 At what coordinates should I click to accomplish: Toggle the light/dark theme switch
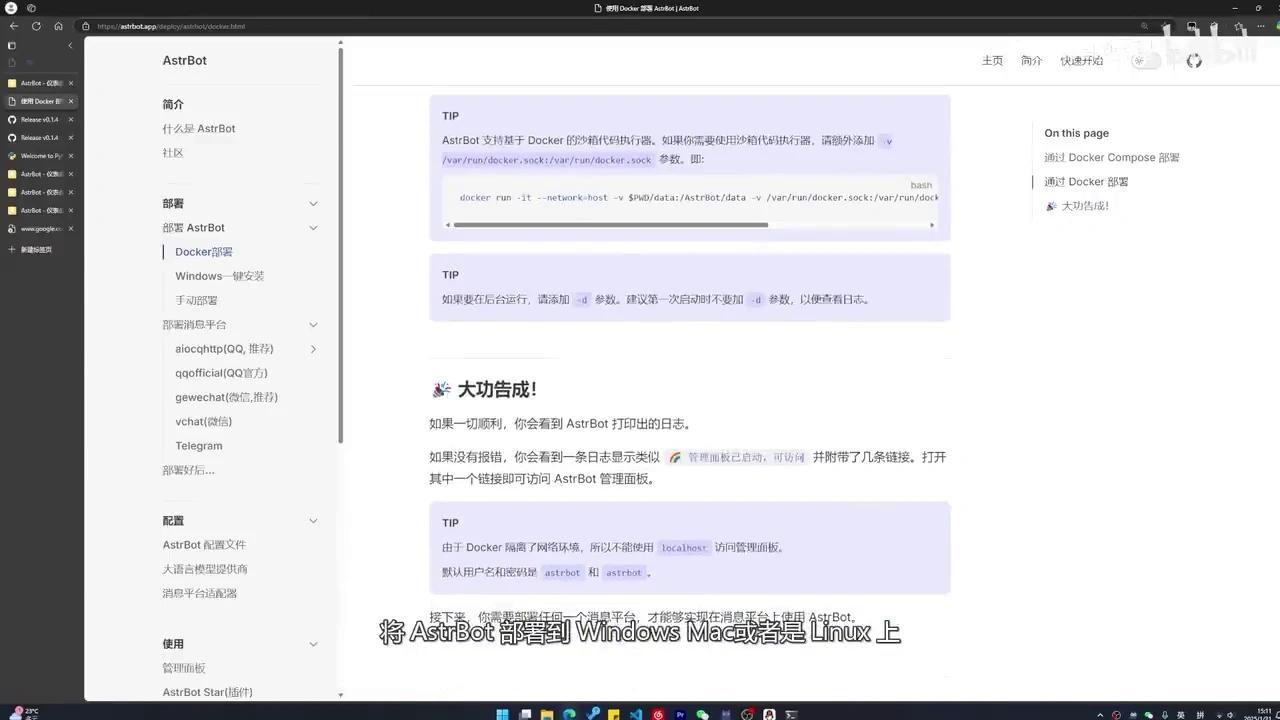pos(1146,61)
